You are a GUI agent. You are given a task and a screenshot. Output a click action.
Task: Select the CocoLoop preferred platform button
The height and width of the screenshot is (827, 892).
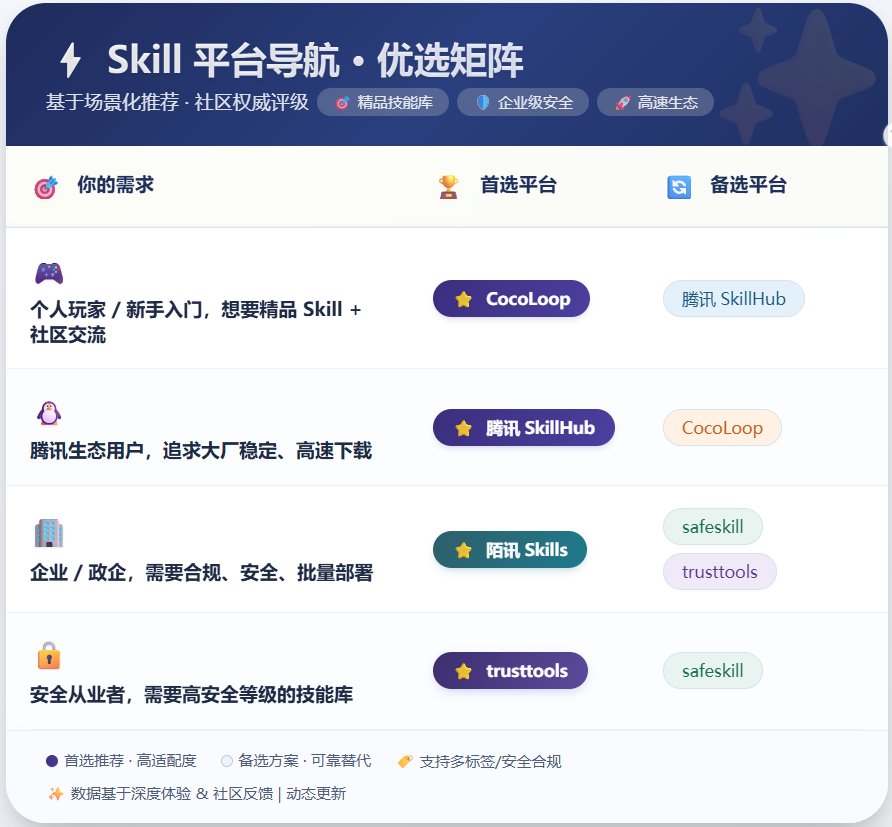511,298
